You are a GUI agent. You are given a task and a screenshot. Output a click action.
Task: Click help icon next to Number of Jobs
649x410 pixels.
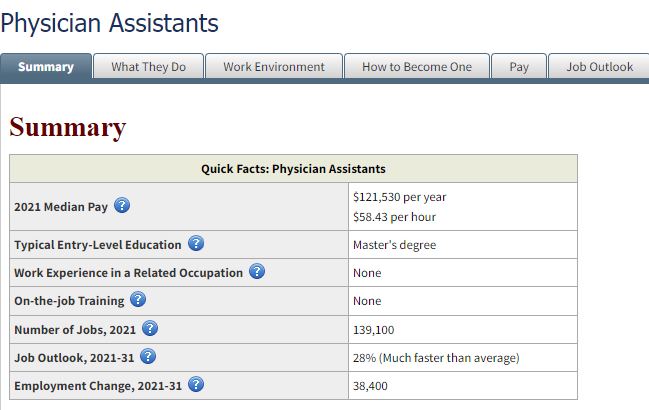click(150, 328)
